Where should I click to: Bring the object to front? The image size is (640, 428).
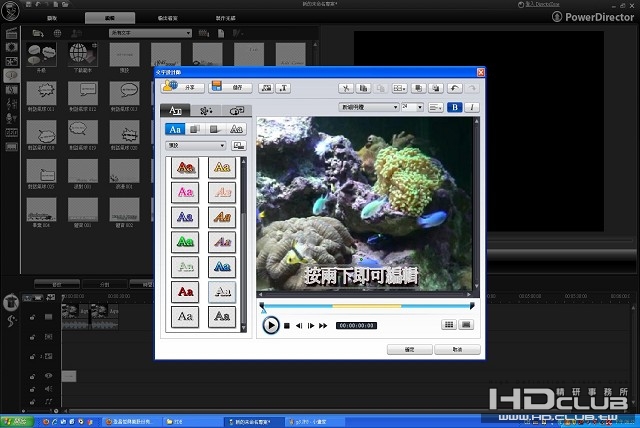click(x=418, y=88)
